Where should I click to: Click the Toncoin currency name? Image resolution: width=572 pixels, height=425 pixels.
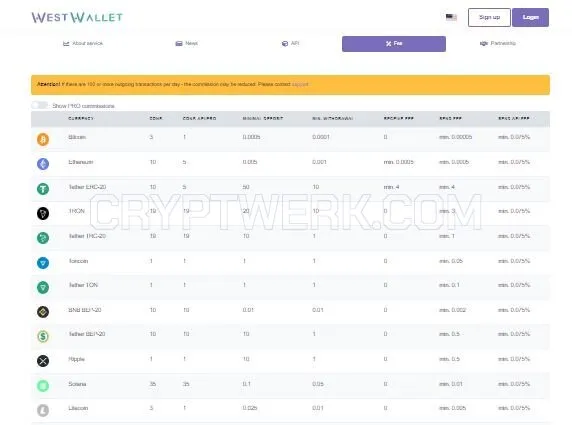point(78,261)
